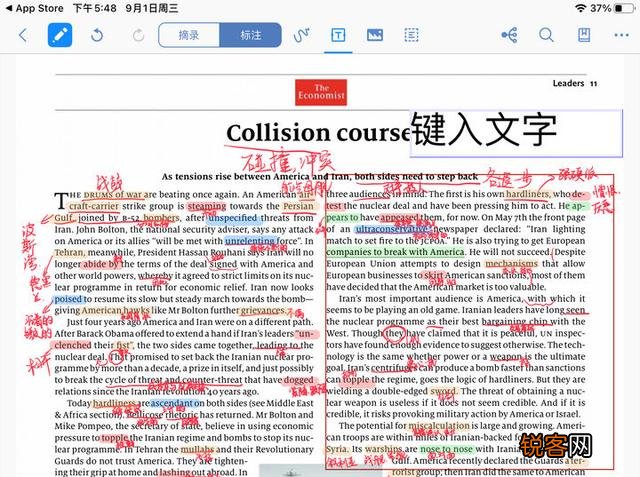Click highlighted word "mechanisms"
Viewport: 640px width, 477px height.
pos(511,264)
